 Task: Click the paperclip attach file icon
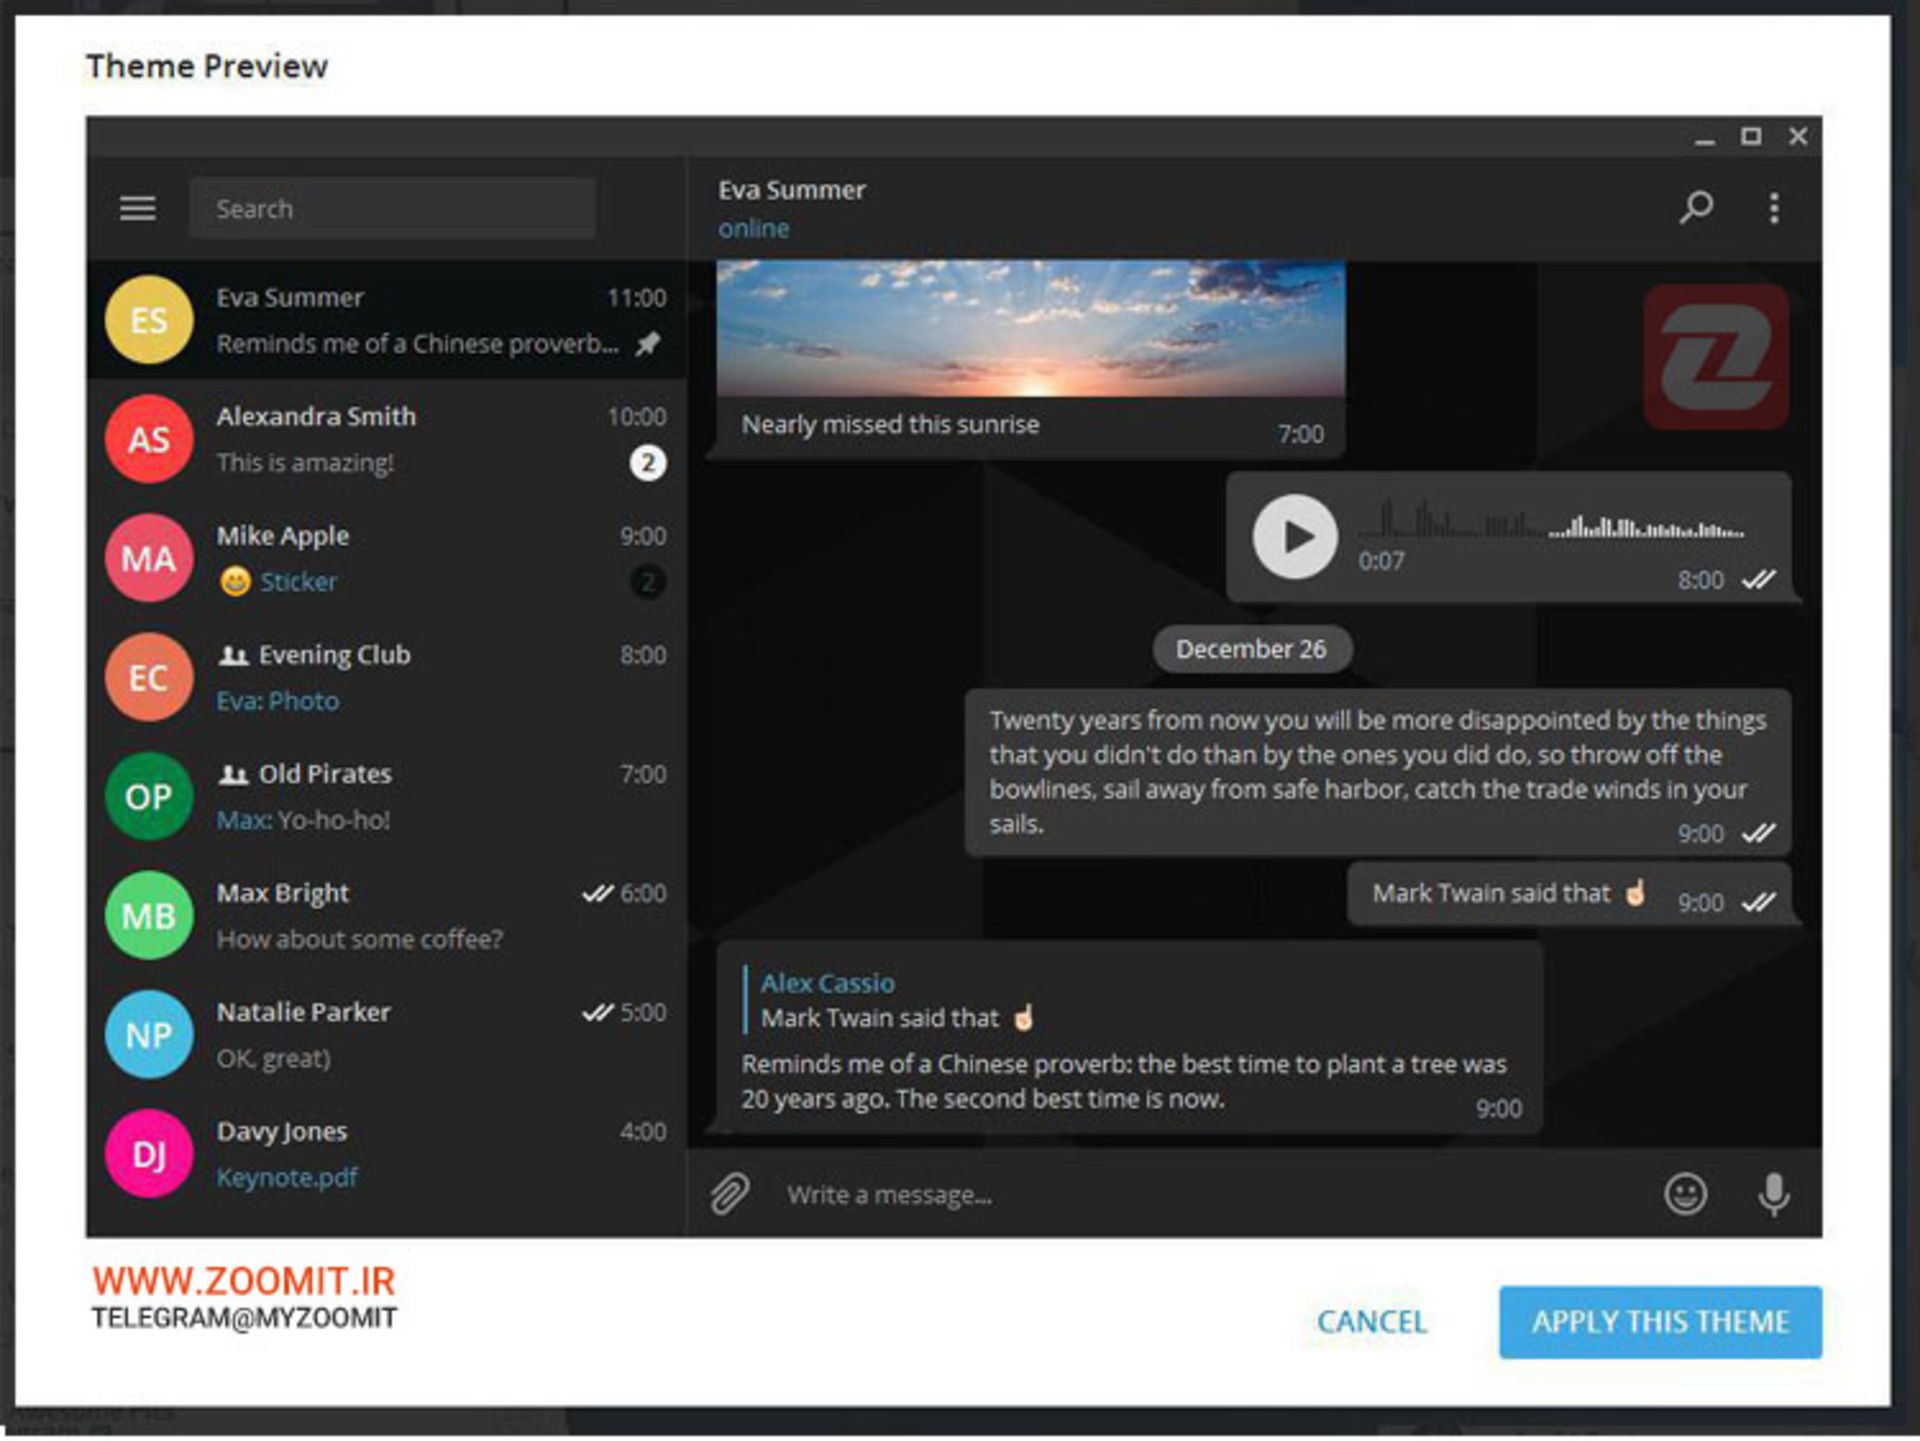click(x=730, y=1193)
